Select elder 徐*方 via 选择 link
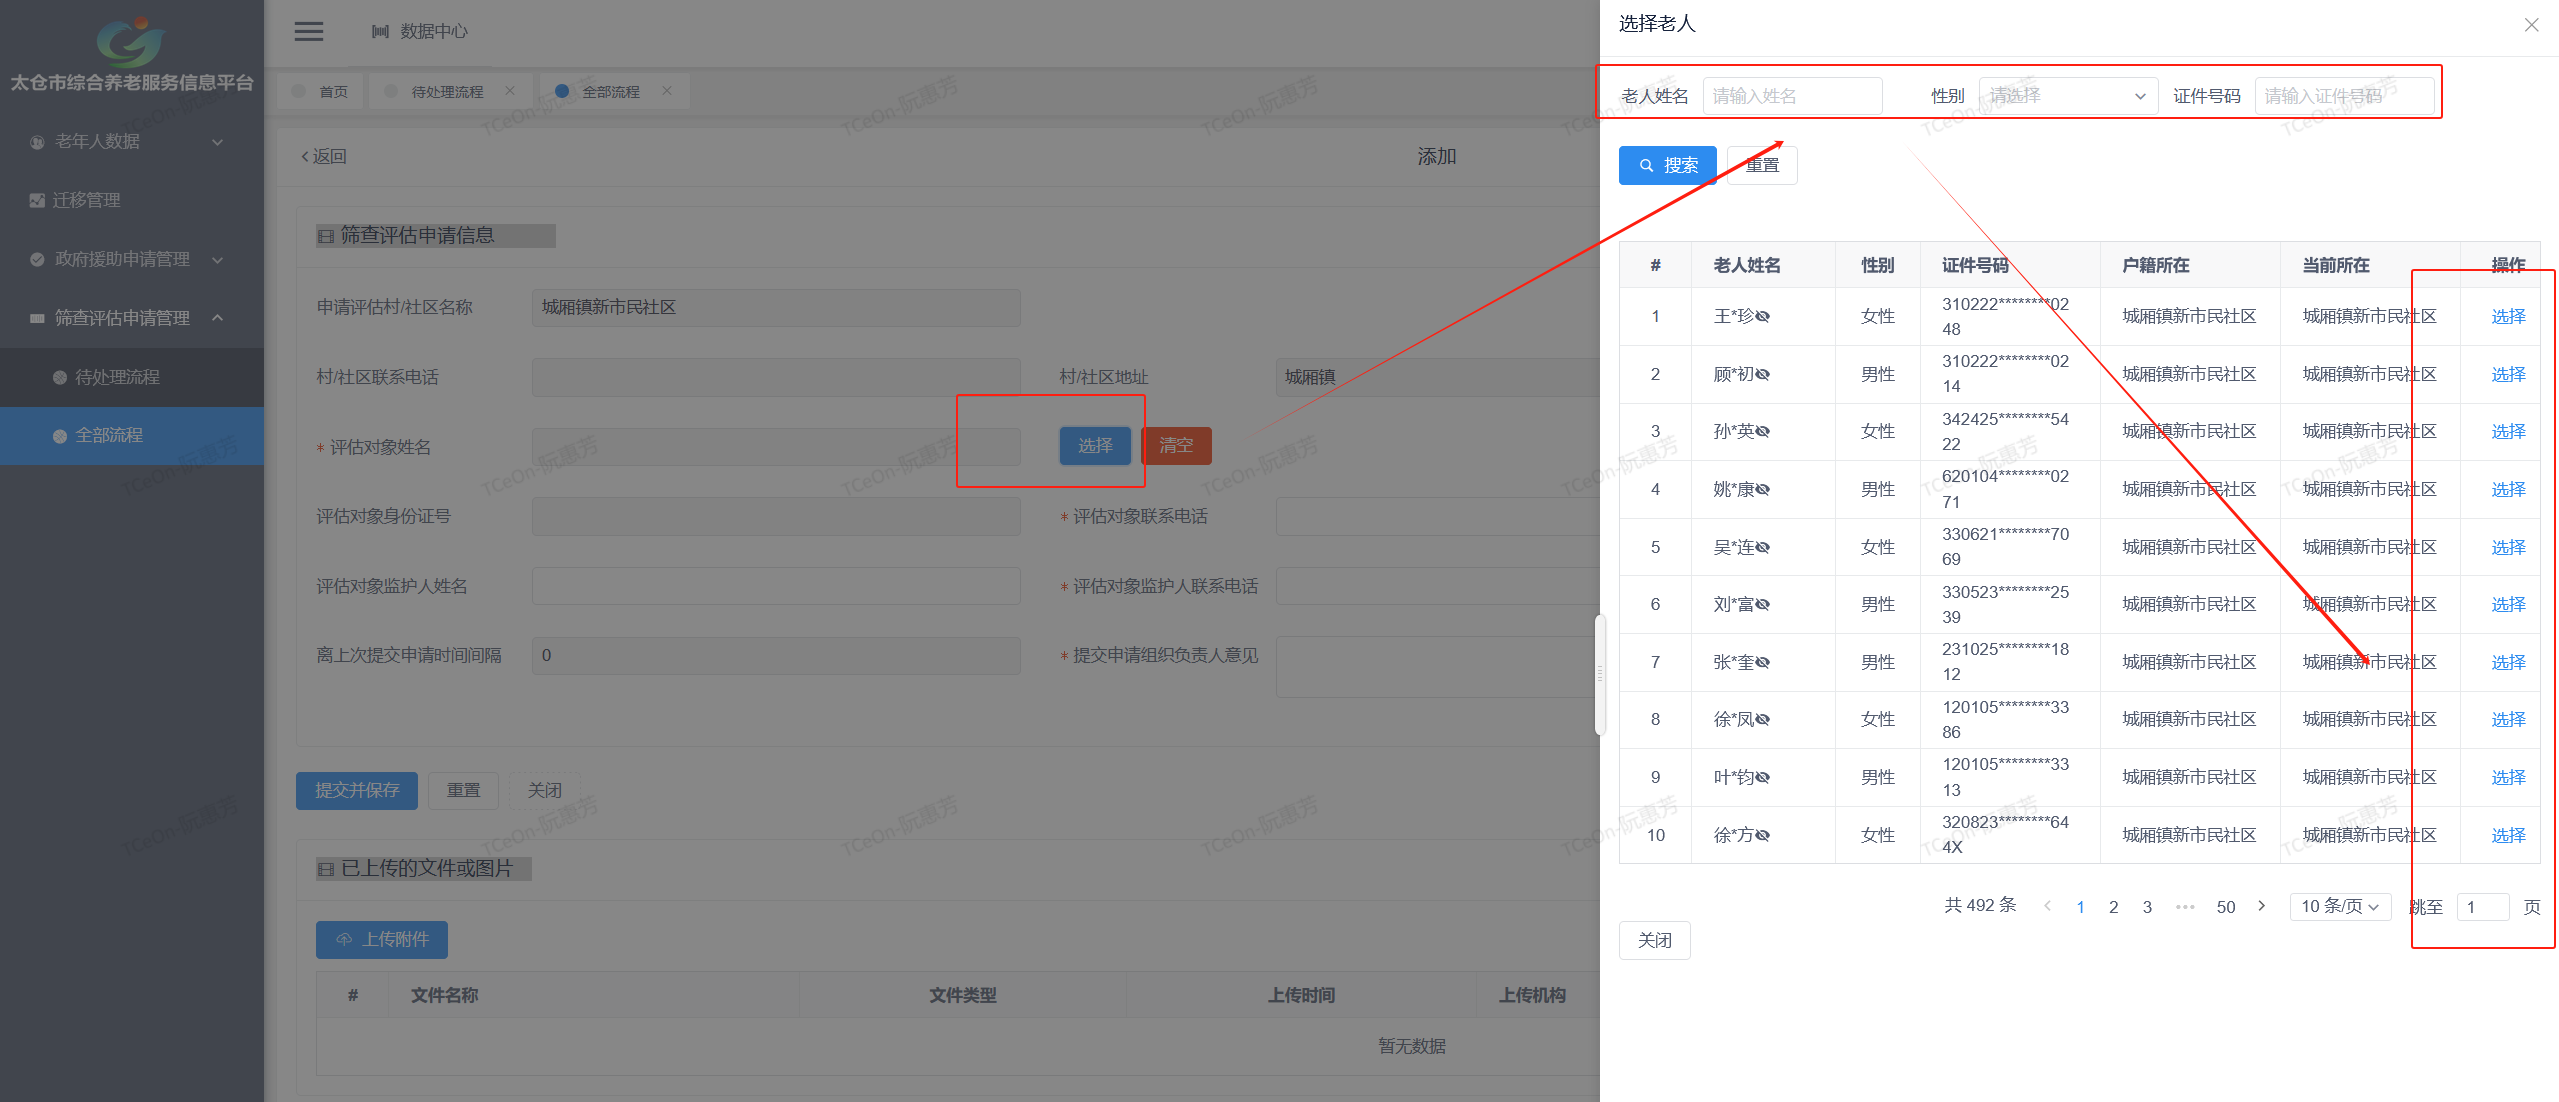This screenshot has width=2559, height=1102. [x=2508, y=836]
